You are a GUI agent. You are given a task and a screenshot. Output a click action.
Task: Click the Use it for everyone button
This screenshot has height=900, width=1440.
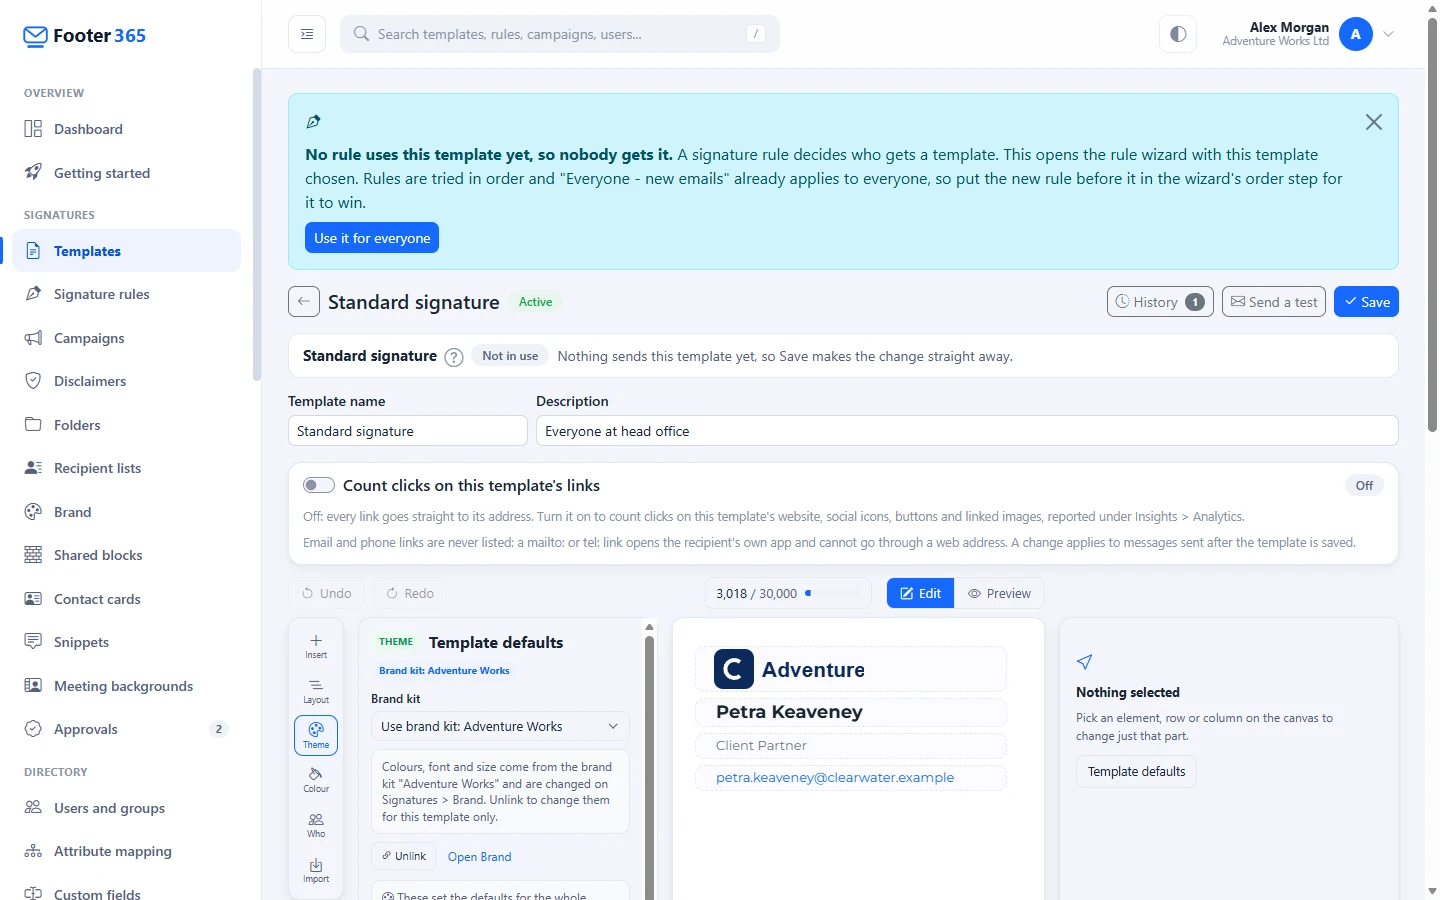pos(372,238)
